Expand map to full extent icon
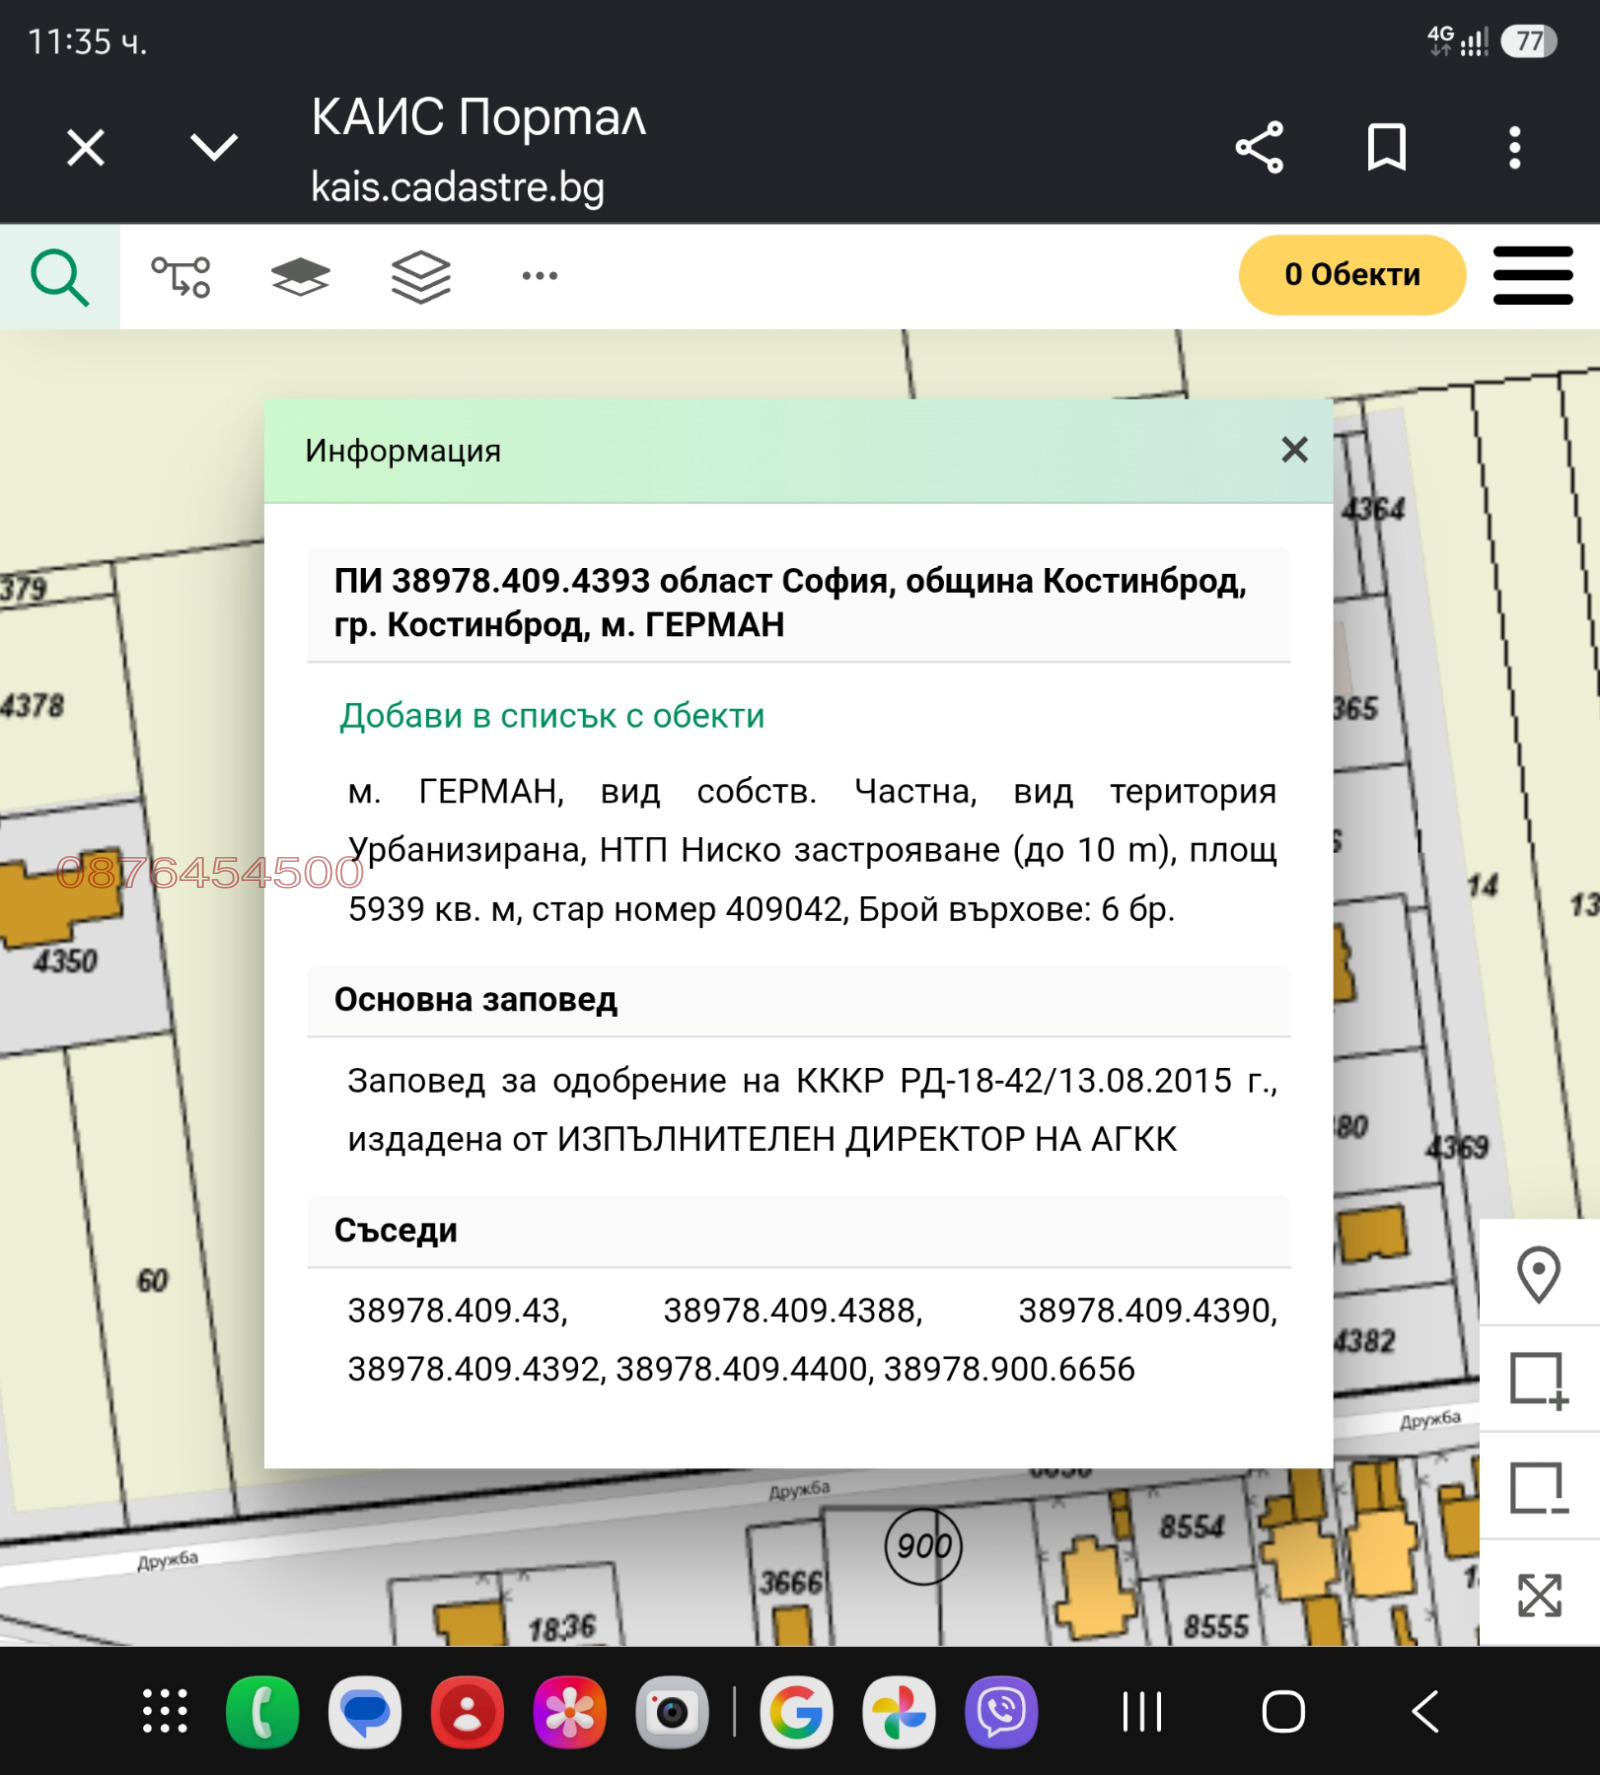 tap(1539, 1594)
